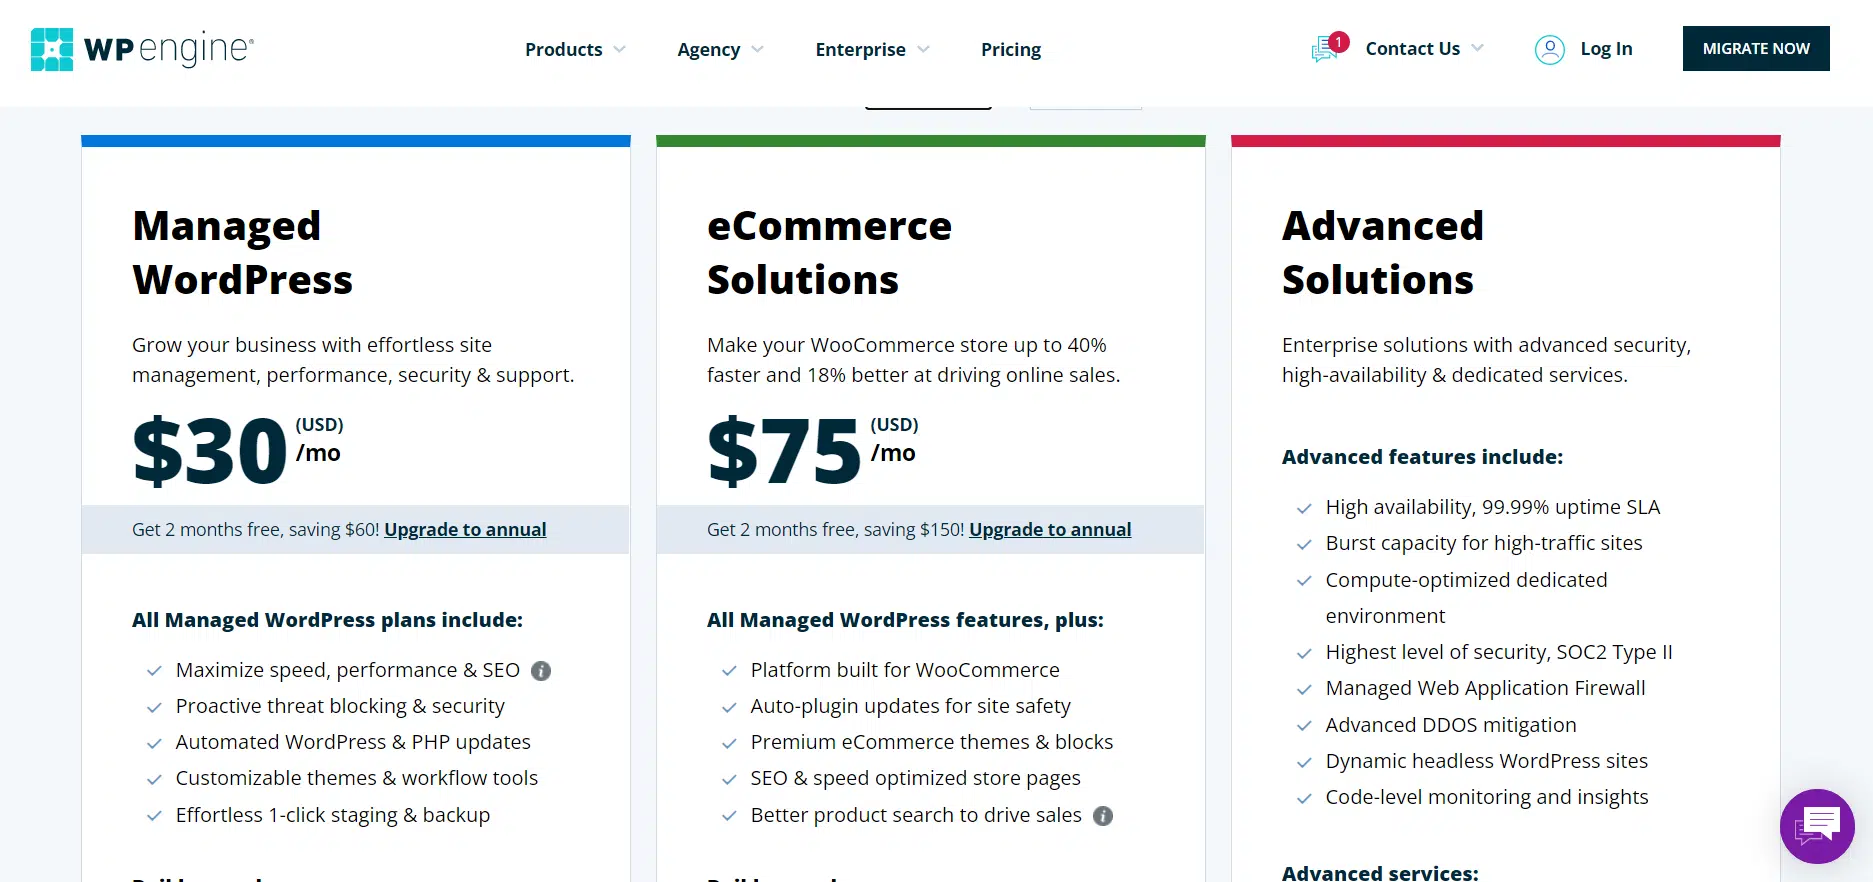Open info icon beside Better product search
Image resolution: width=1873 pixels, height=882 pixels.
pyautogui.click(x=1103, y=816)
